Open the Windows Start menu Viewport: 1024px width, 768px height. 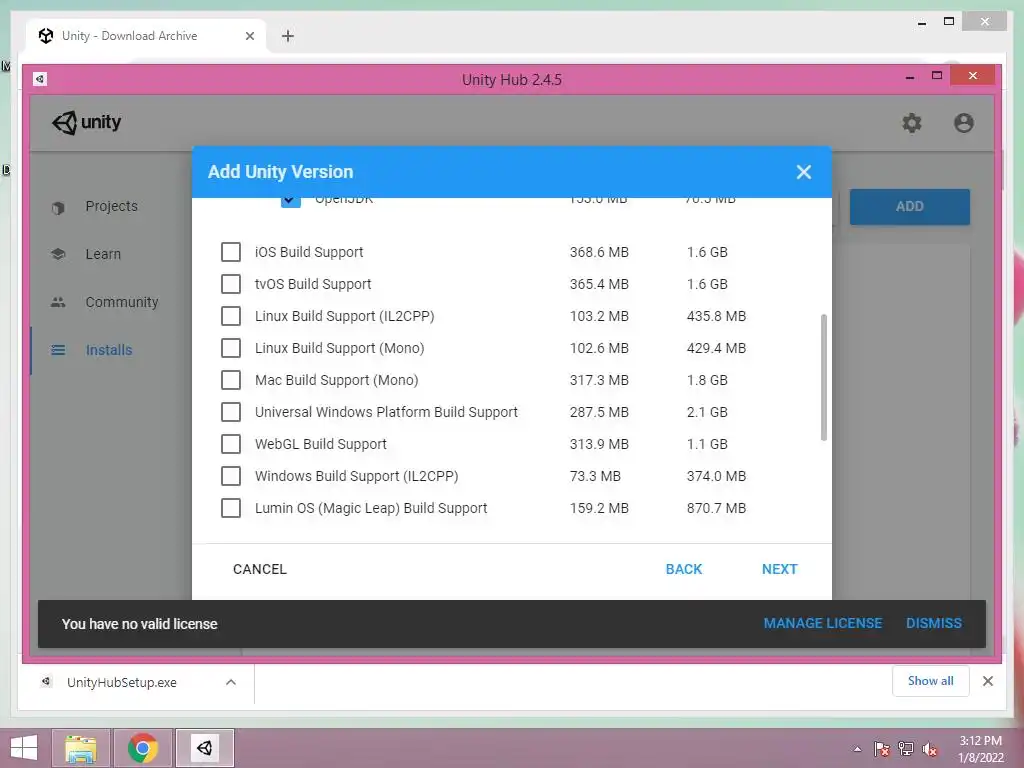pos(24,748)
